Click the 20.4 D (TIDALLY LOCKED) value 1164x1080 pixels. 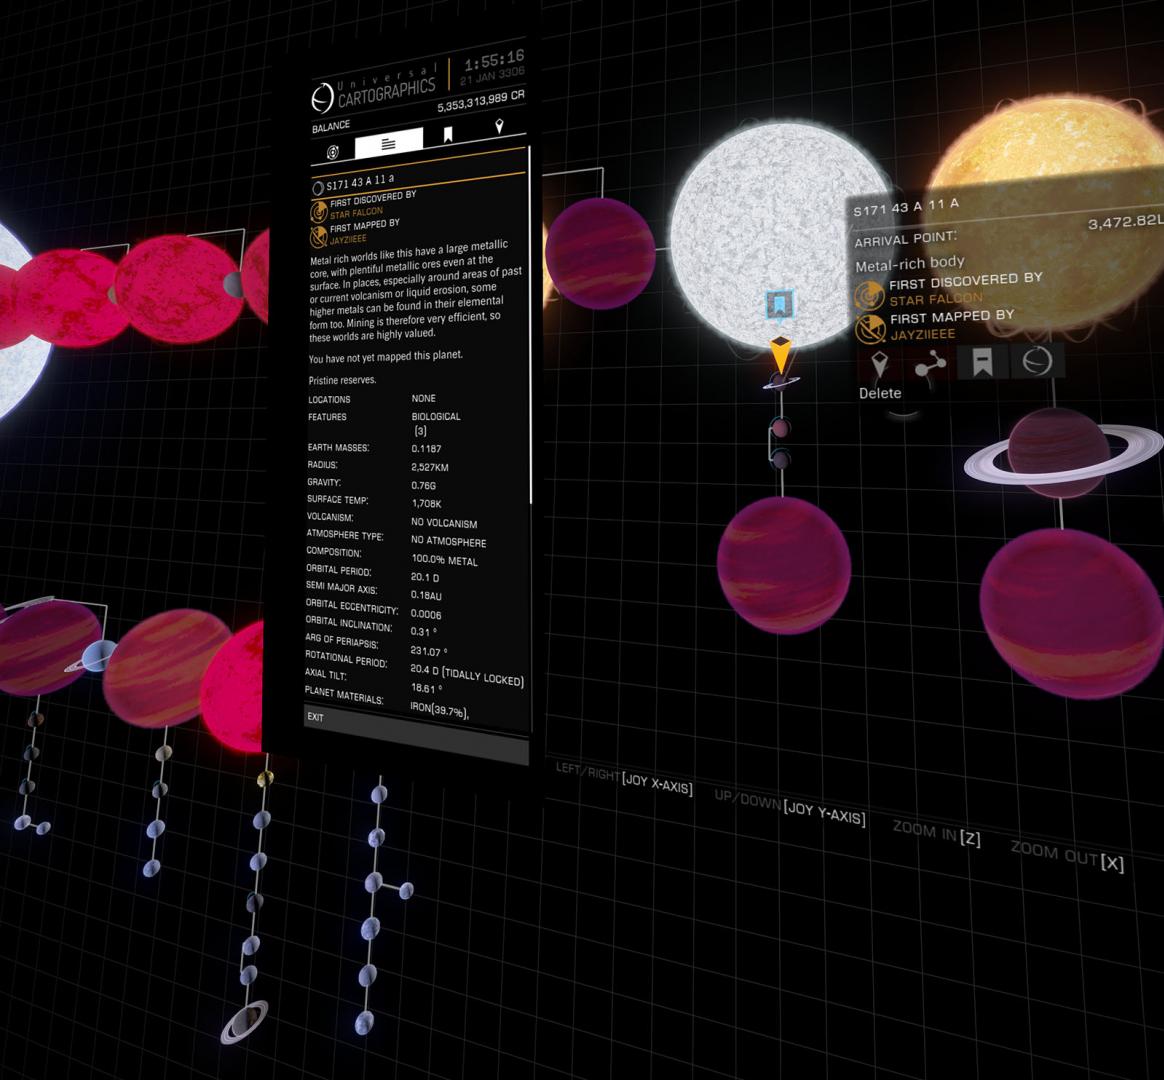(x=467, y=674)
